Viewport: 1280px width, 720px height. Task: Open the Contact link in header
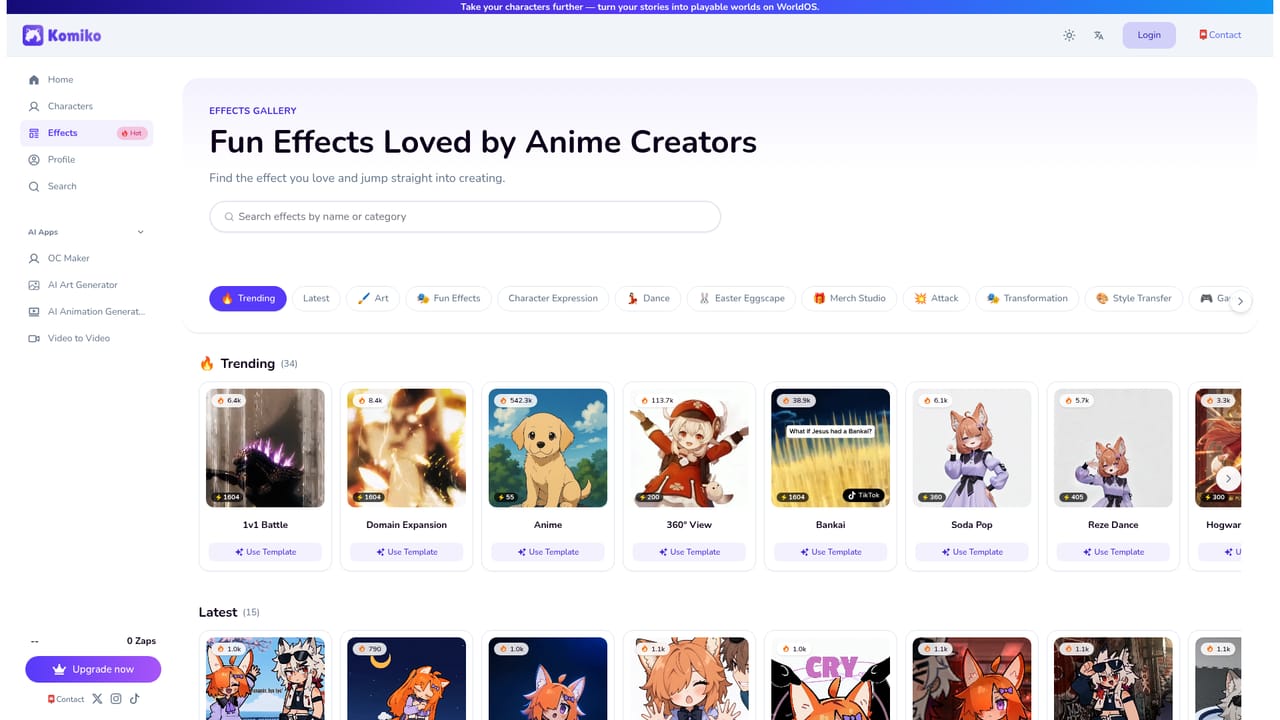(x=1220, y=35)
